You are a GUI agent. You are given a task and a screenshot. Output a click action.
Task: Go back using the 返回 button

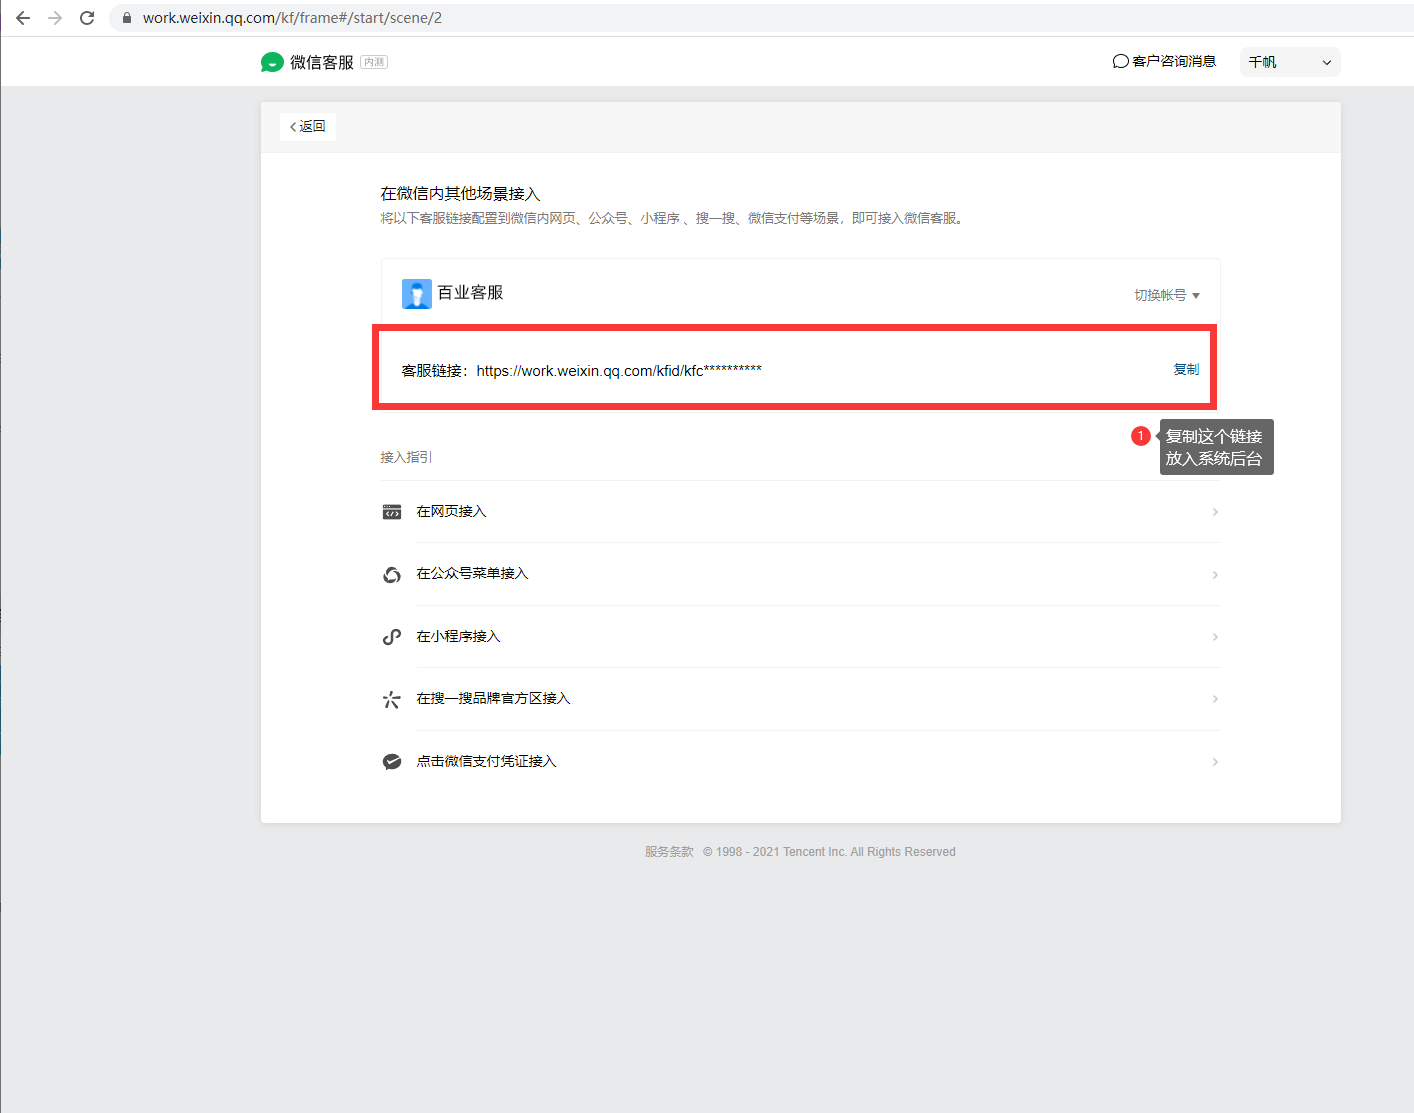click(x=308, y=126)
